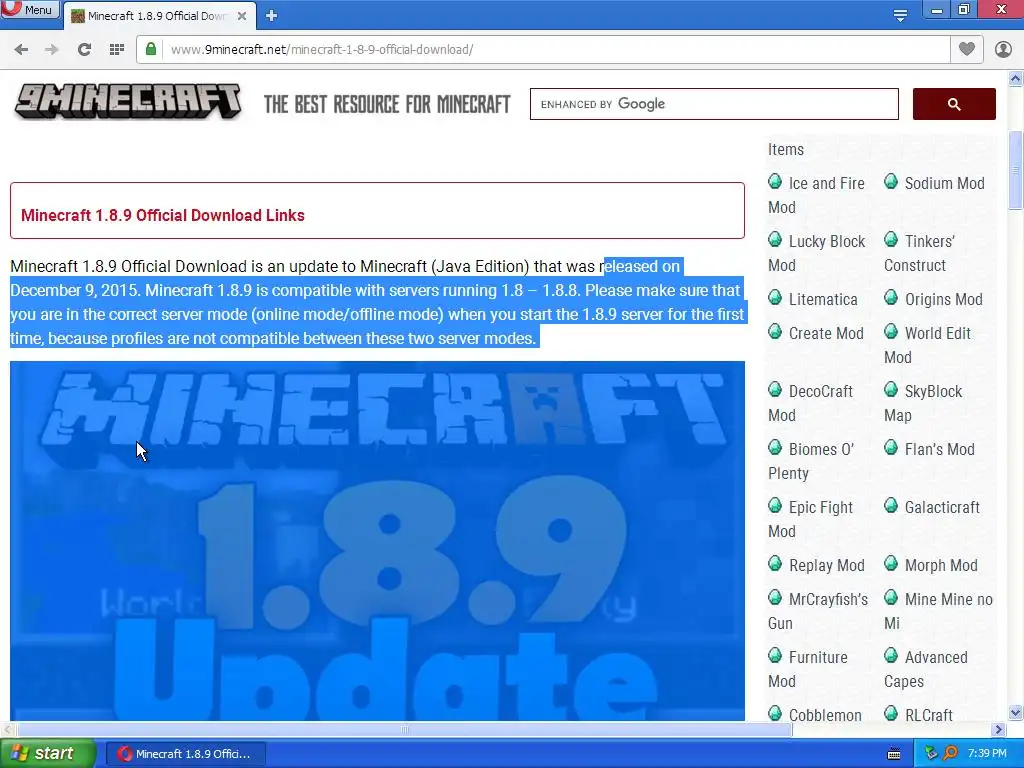Open the Origins Mod link

pyautogui.click(x=943, y=300)
